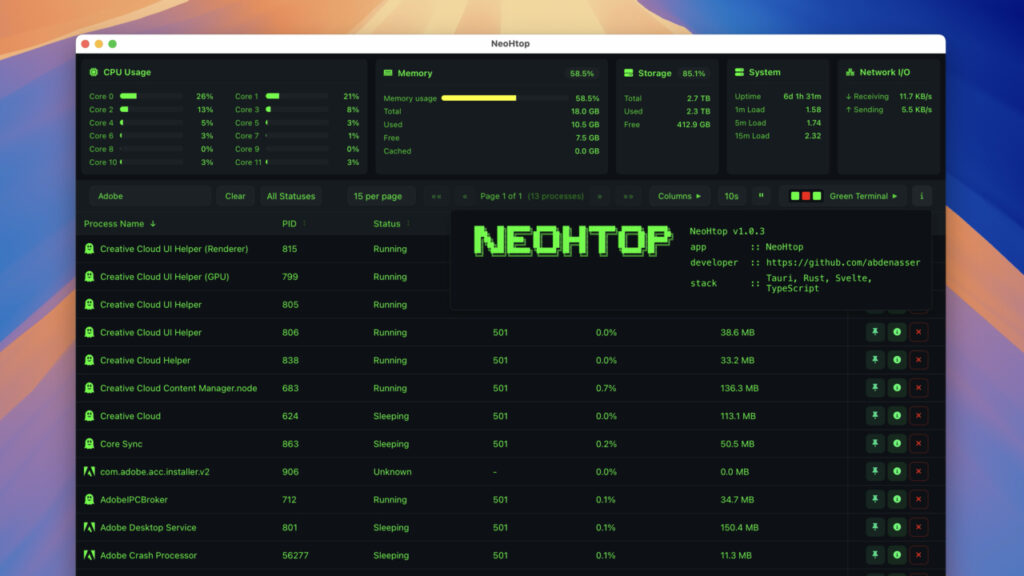Clear the Adobe search filter
The height and width of the screenshot is (576, 1024).
coord(236,196)
